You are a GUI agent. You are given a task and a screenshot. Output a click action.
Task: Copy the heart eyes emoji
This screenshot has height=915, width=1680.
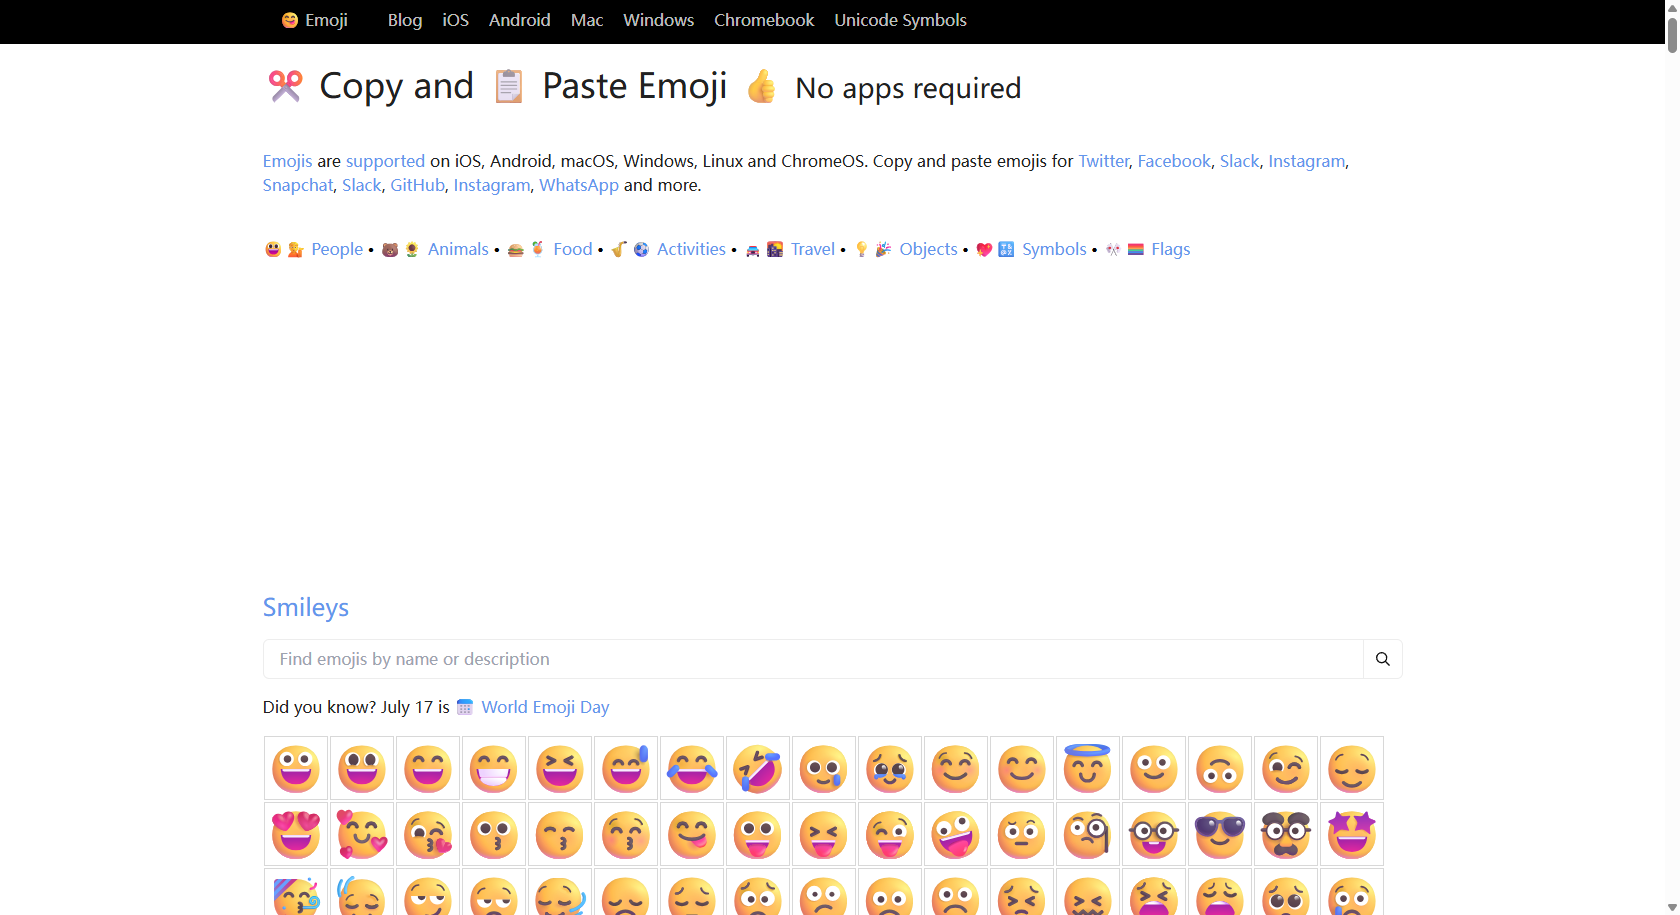tap(295, 834)
